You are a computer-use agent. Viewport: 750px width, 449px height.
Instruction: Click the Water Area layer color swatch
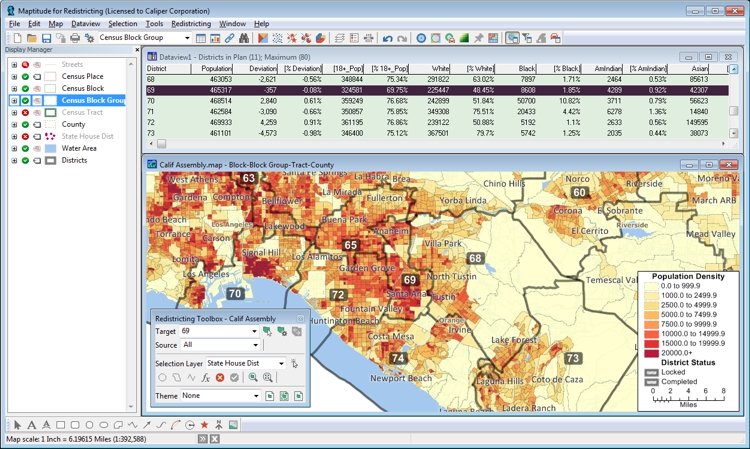(x=49, y=148)
